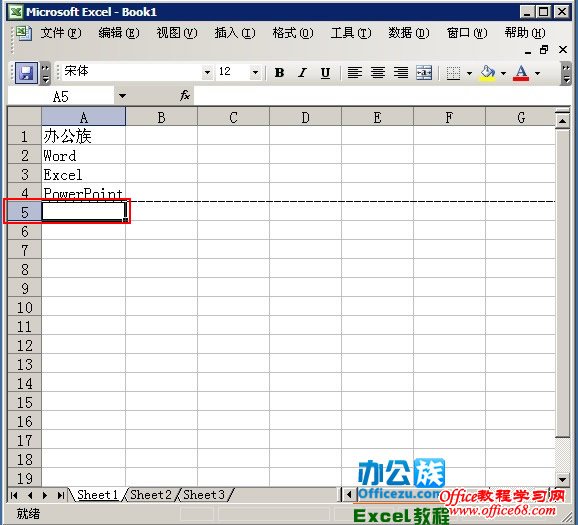Center align text
Viewport: 578px width, 525px height.
coord(378,73)
